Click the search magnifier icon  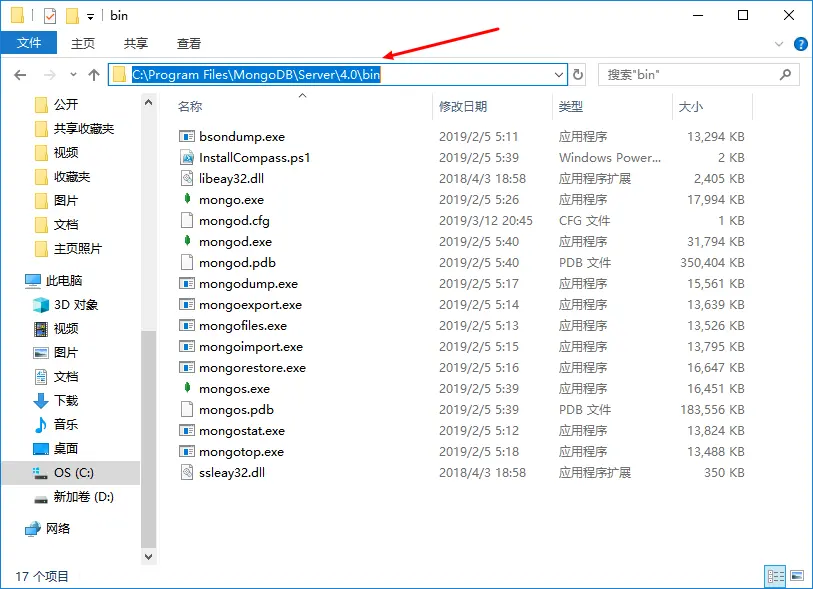tap(785, 75)
